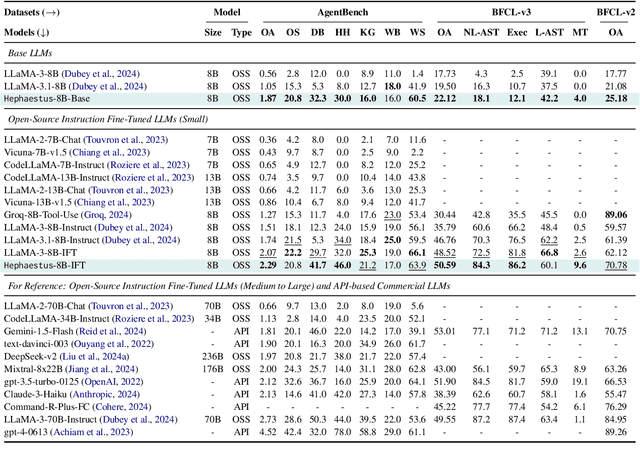Select the '236B' size of DeepSeek-v2

point(213,357)
